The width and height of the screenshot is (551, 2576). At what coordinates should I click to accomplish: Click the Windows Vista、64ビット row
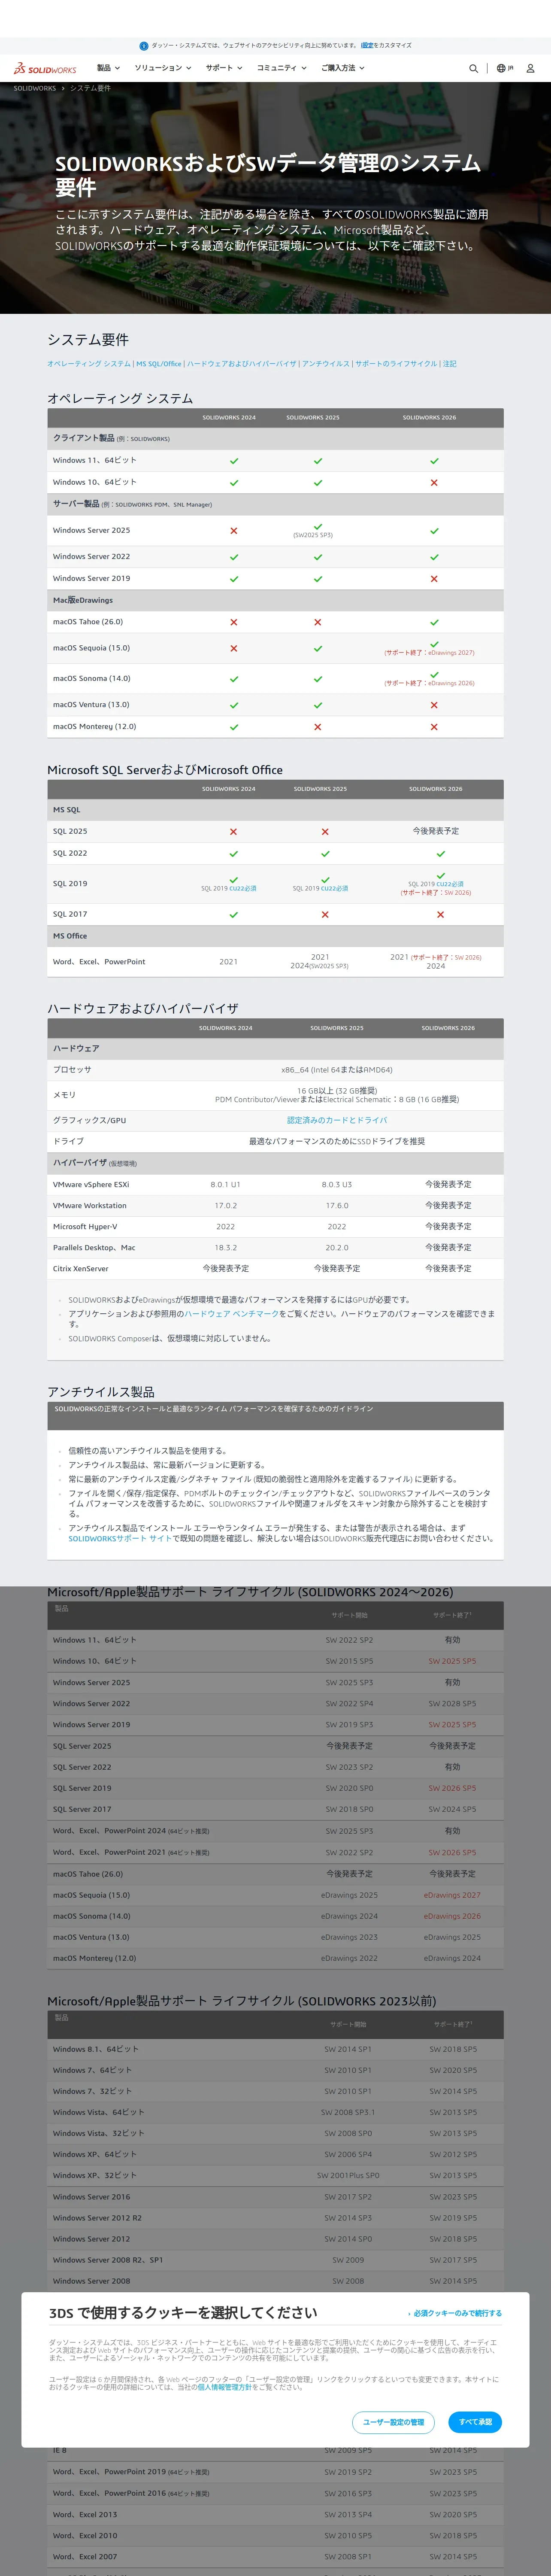(275, 2112)
